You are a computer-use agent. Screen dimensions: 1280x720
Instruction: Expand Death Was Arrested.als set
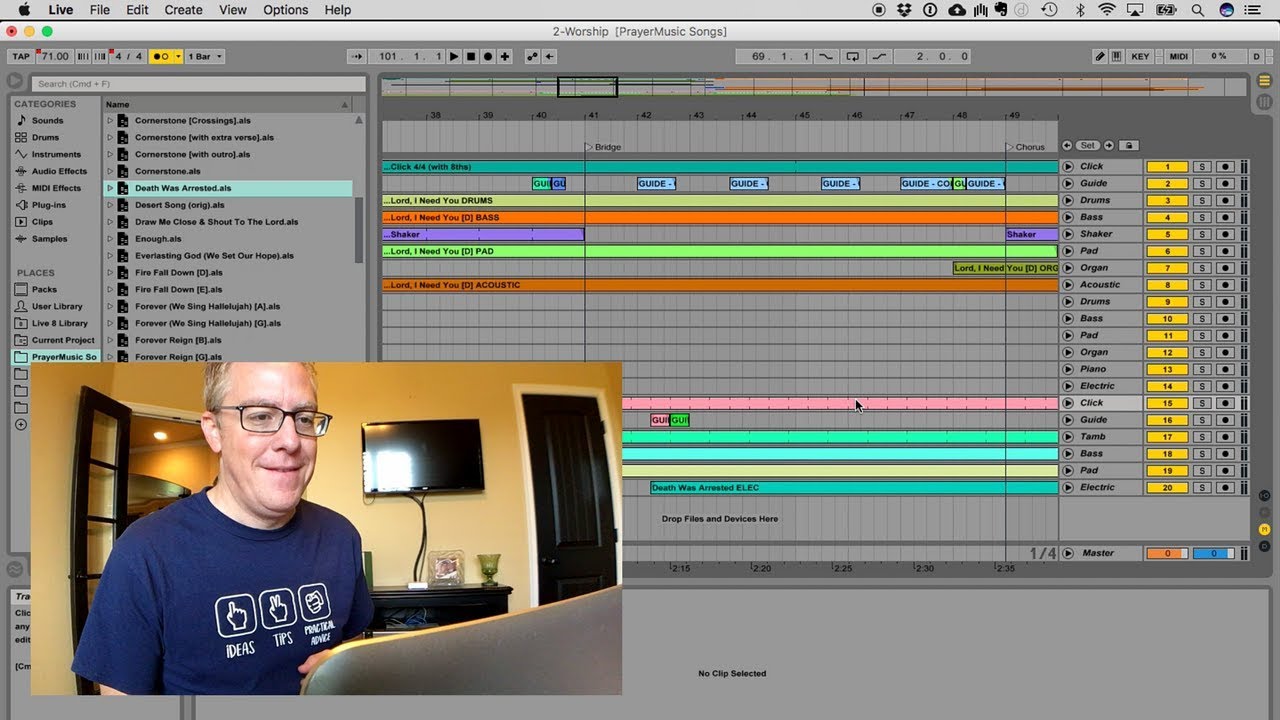click(110, 188)
